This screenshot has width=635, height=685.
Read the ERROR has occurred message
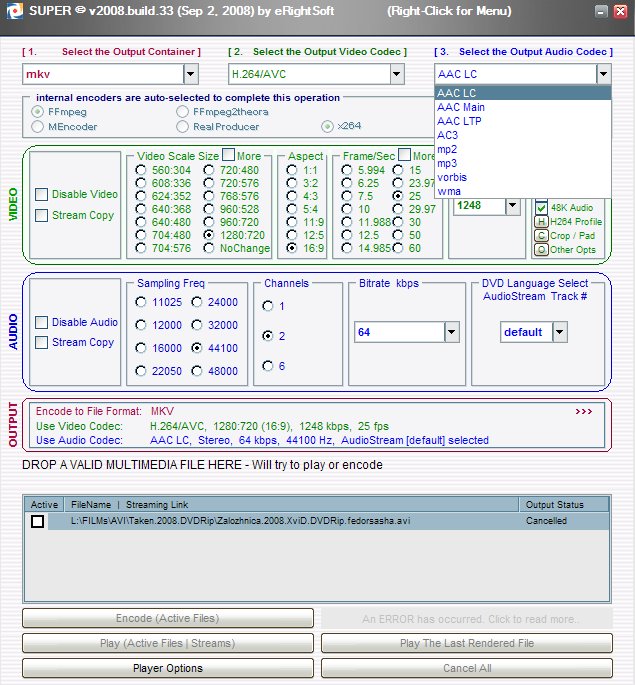tap(467, 619)
